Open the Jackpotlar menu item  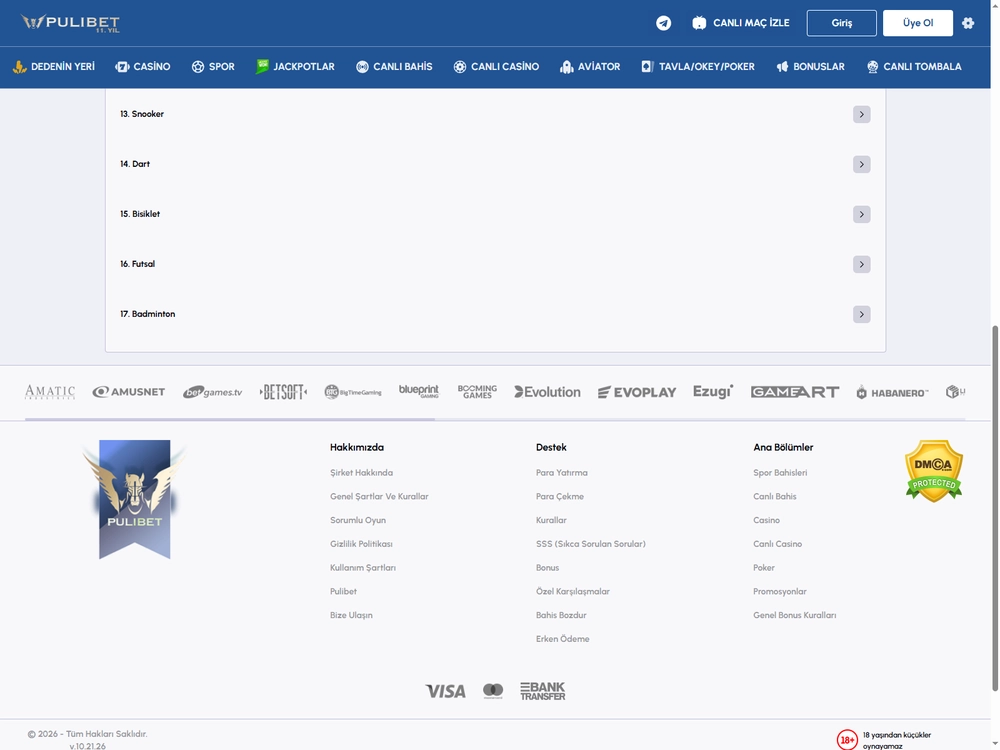(x=295, y=66)
